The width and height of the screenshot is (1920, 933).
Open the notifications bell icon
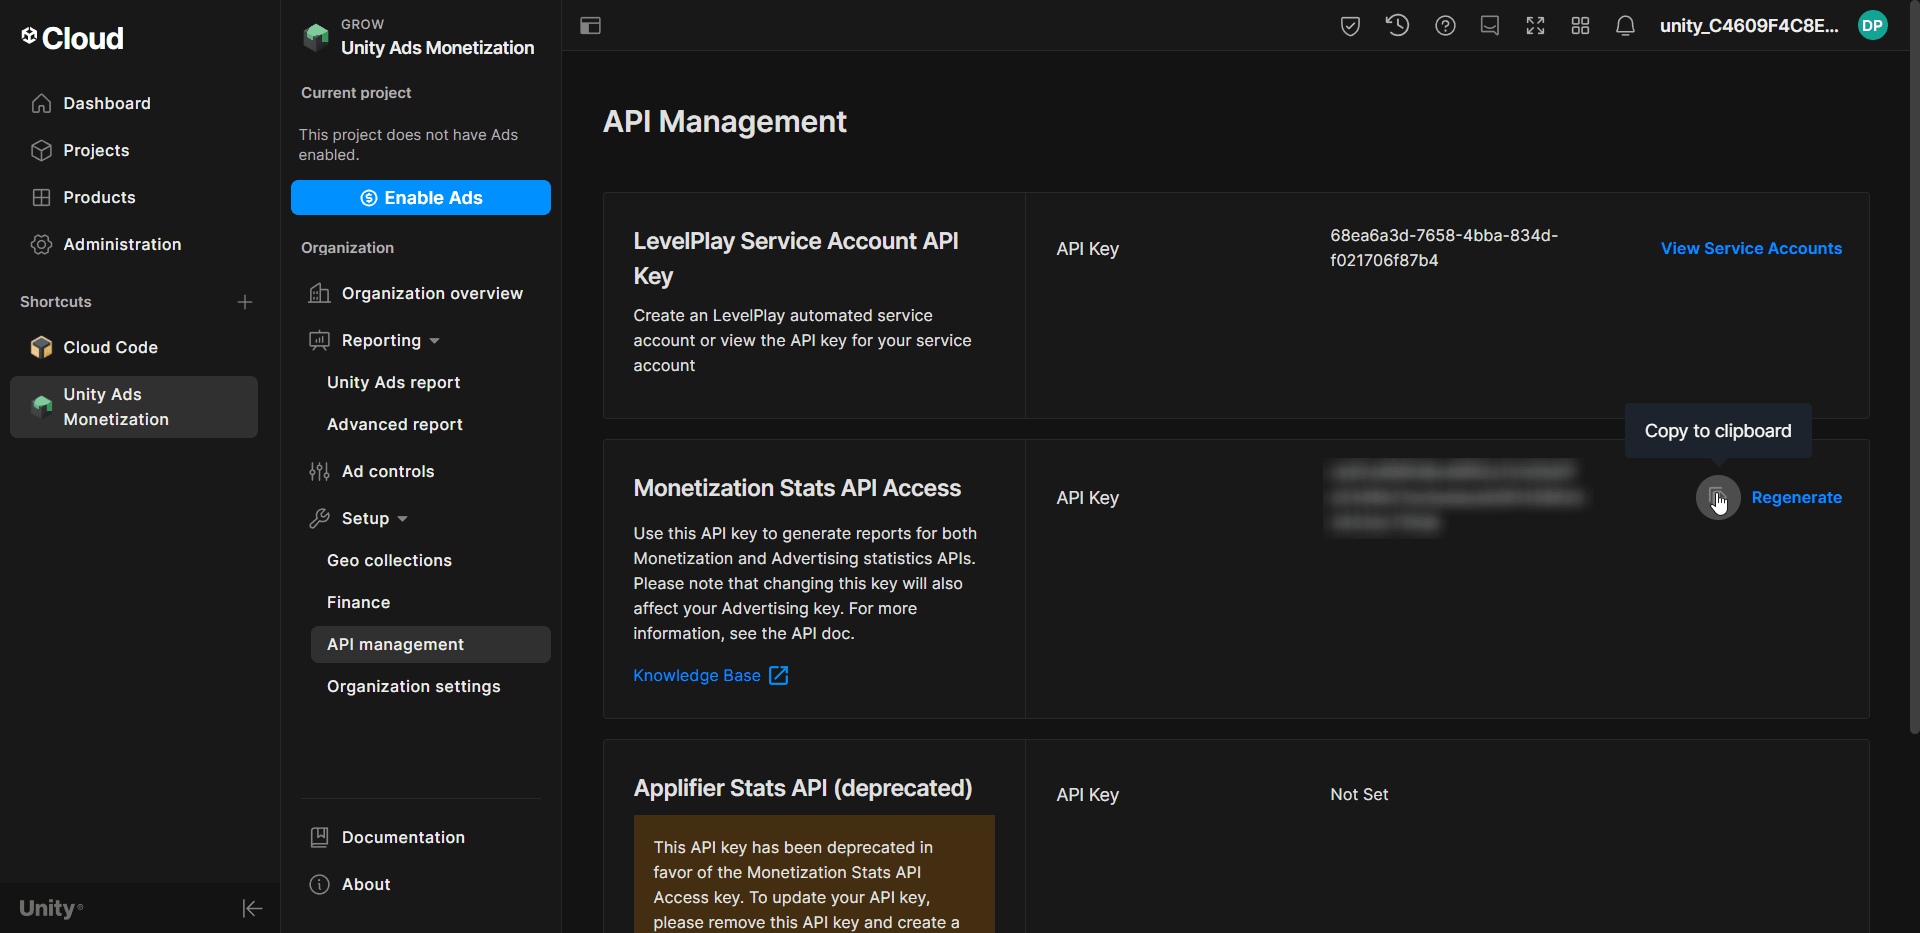click(1625, 26)
